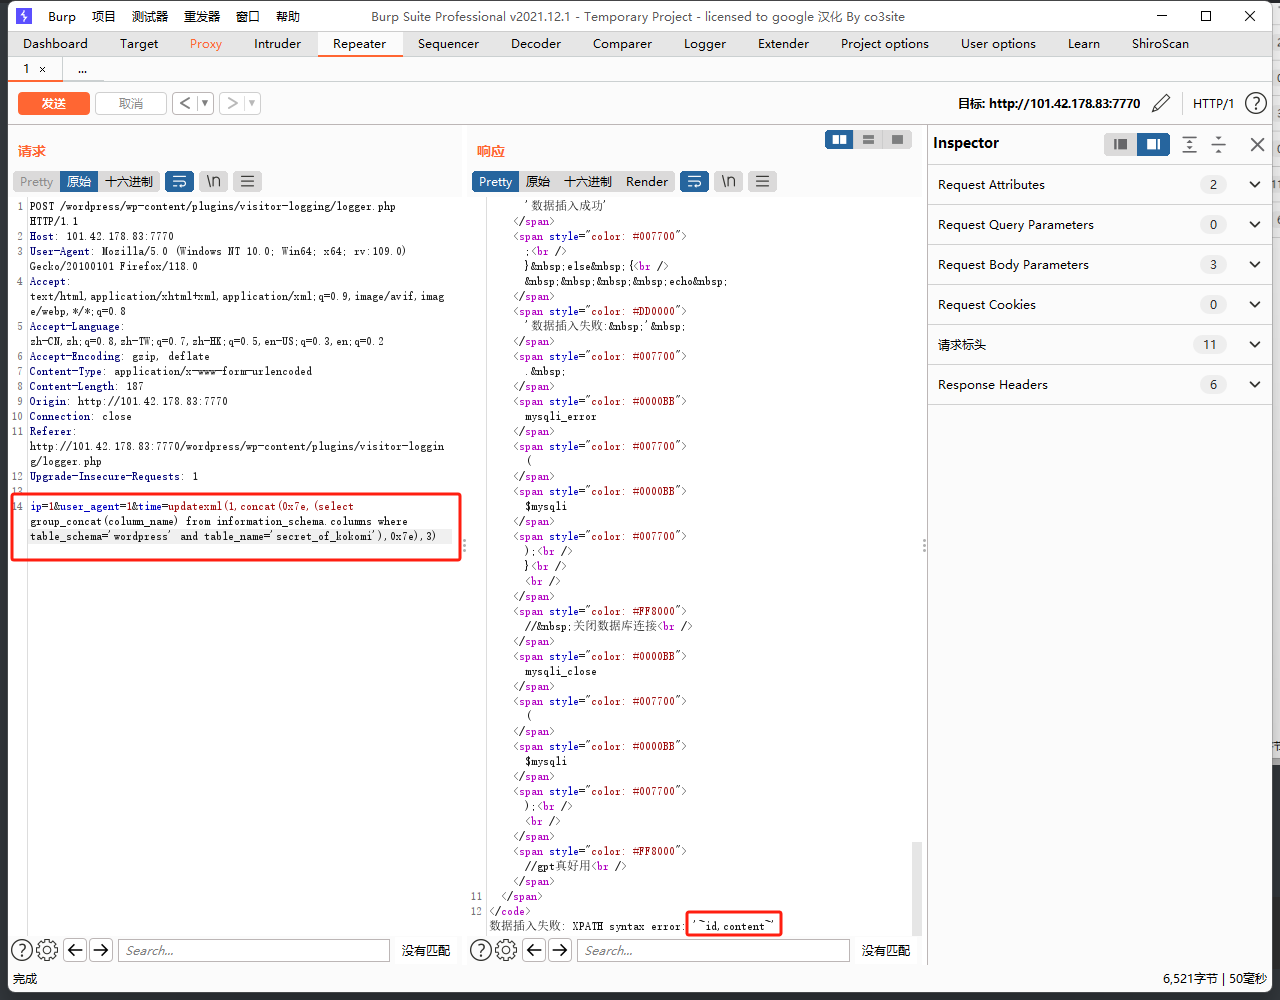Switch to the ShiroScan tab
Screen dimensions: 1280x1000
(x=1160, y=43)
